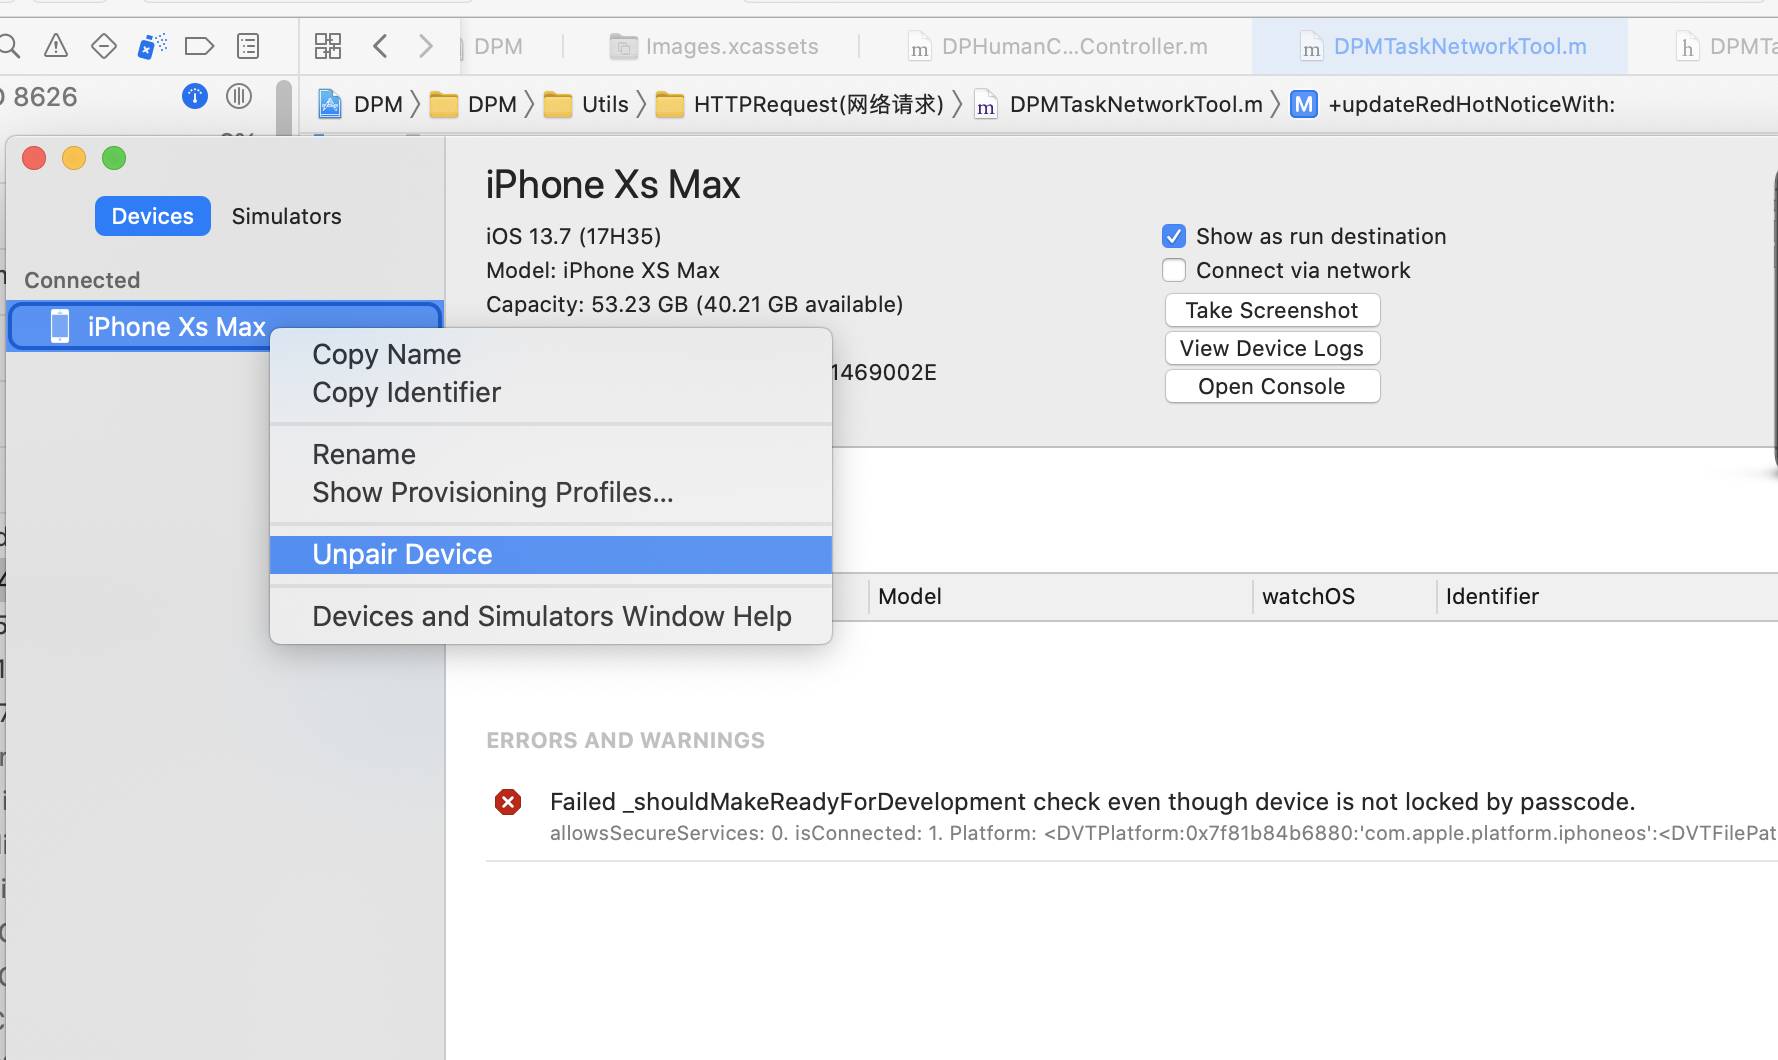Click the iOS 13.7 (17H35) text

point(574,236)
